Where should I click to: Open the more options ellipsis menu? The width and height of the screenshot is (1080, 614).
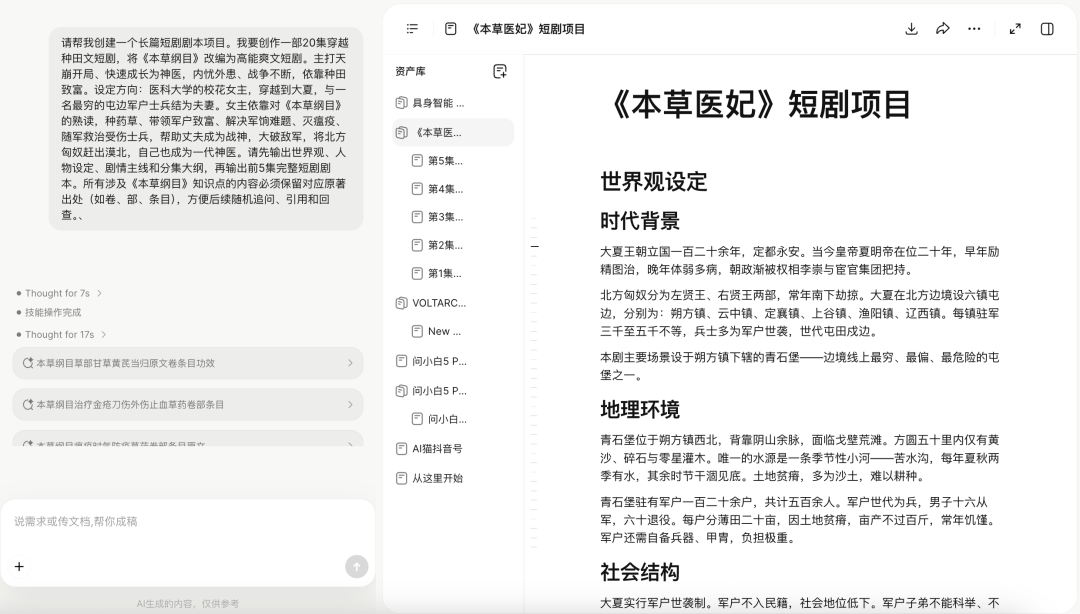coord(974,29)
